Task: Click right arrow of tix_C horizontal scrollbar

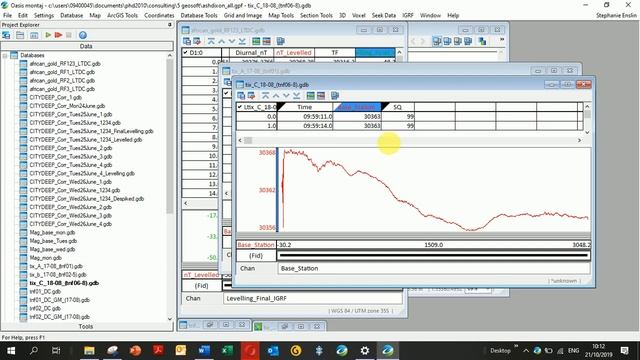Action: tap(579, 140)
